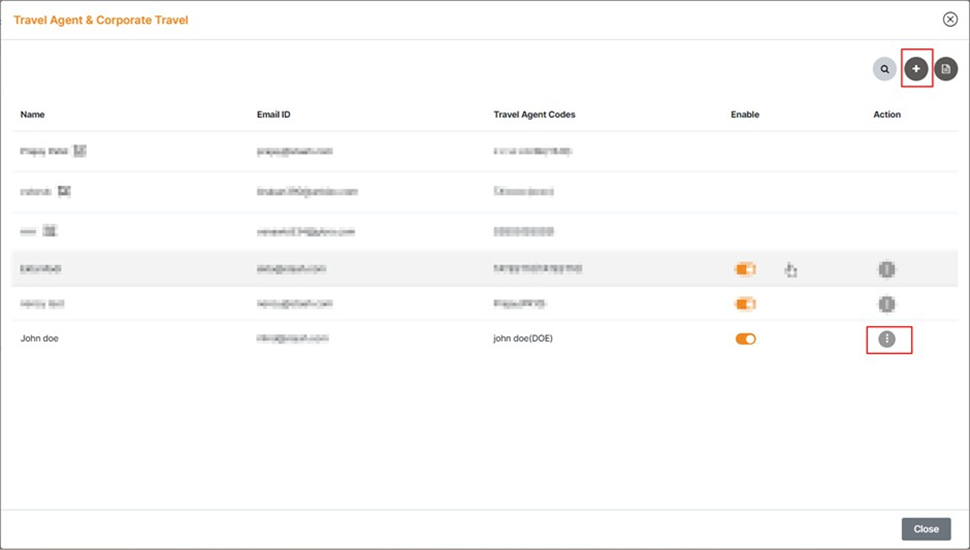This screenshot has height=550, width=970.
Task: Click the badge icon beside the second row's name
Action: pos(64,190)
